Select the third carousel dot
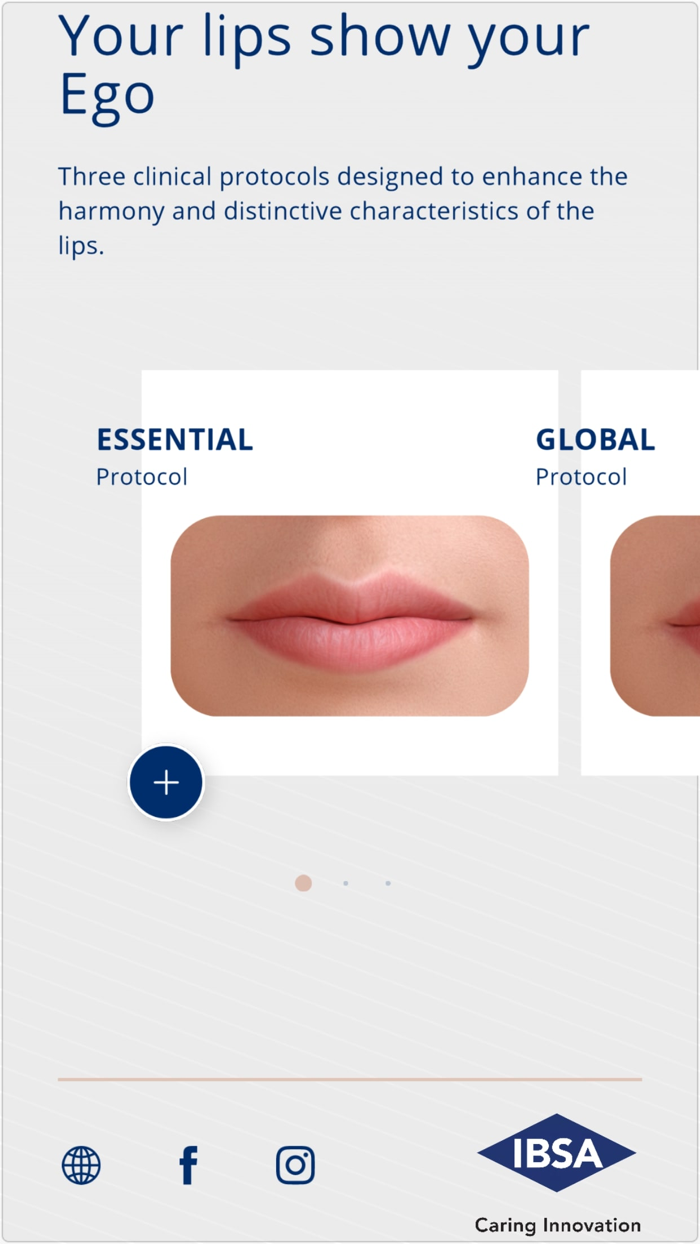The width and height of the screenshot is (700, 1244). (388, 883)
